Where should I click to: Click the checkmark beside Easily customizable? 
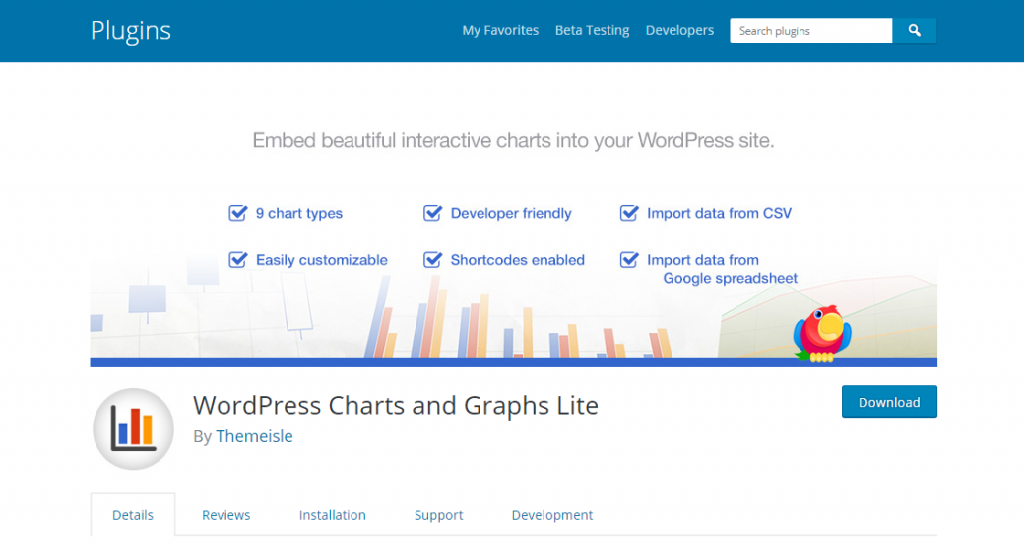click(x=238, y=260)
